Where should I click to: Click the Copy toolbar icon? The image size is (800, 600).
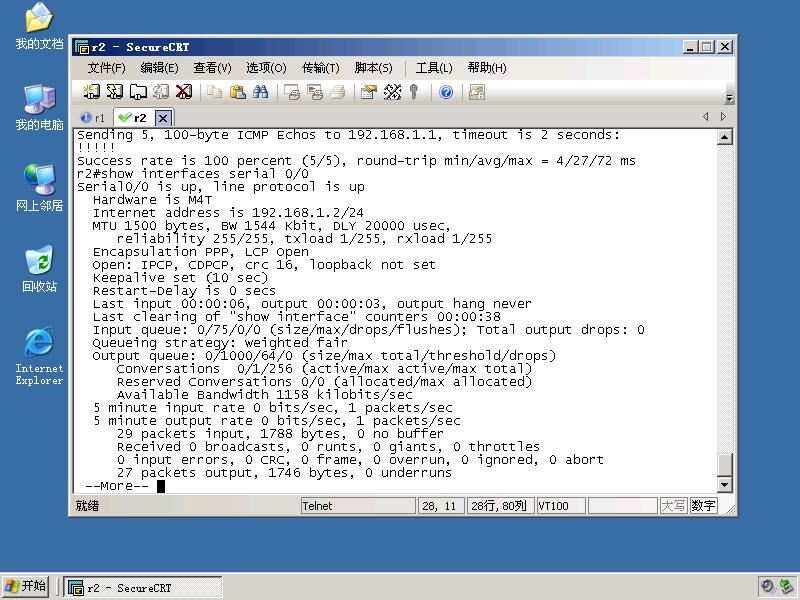click(x=215, y=92)
